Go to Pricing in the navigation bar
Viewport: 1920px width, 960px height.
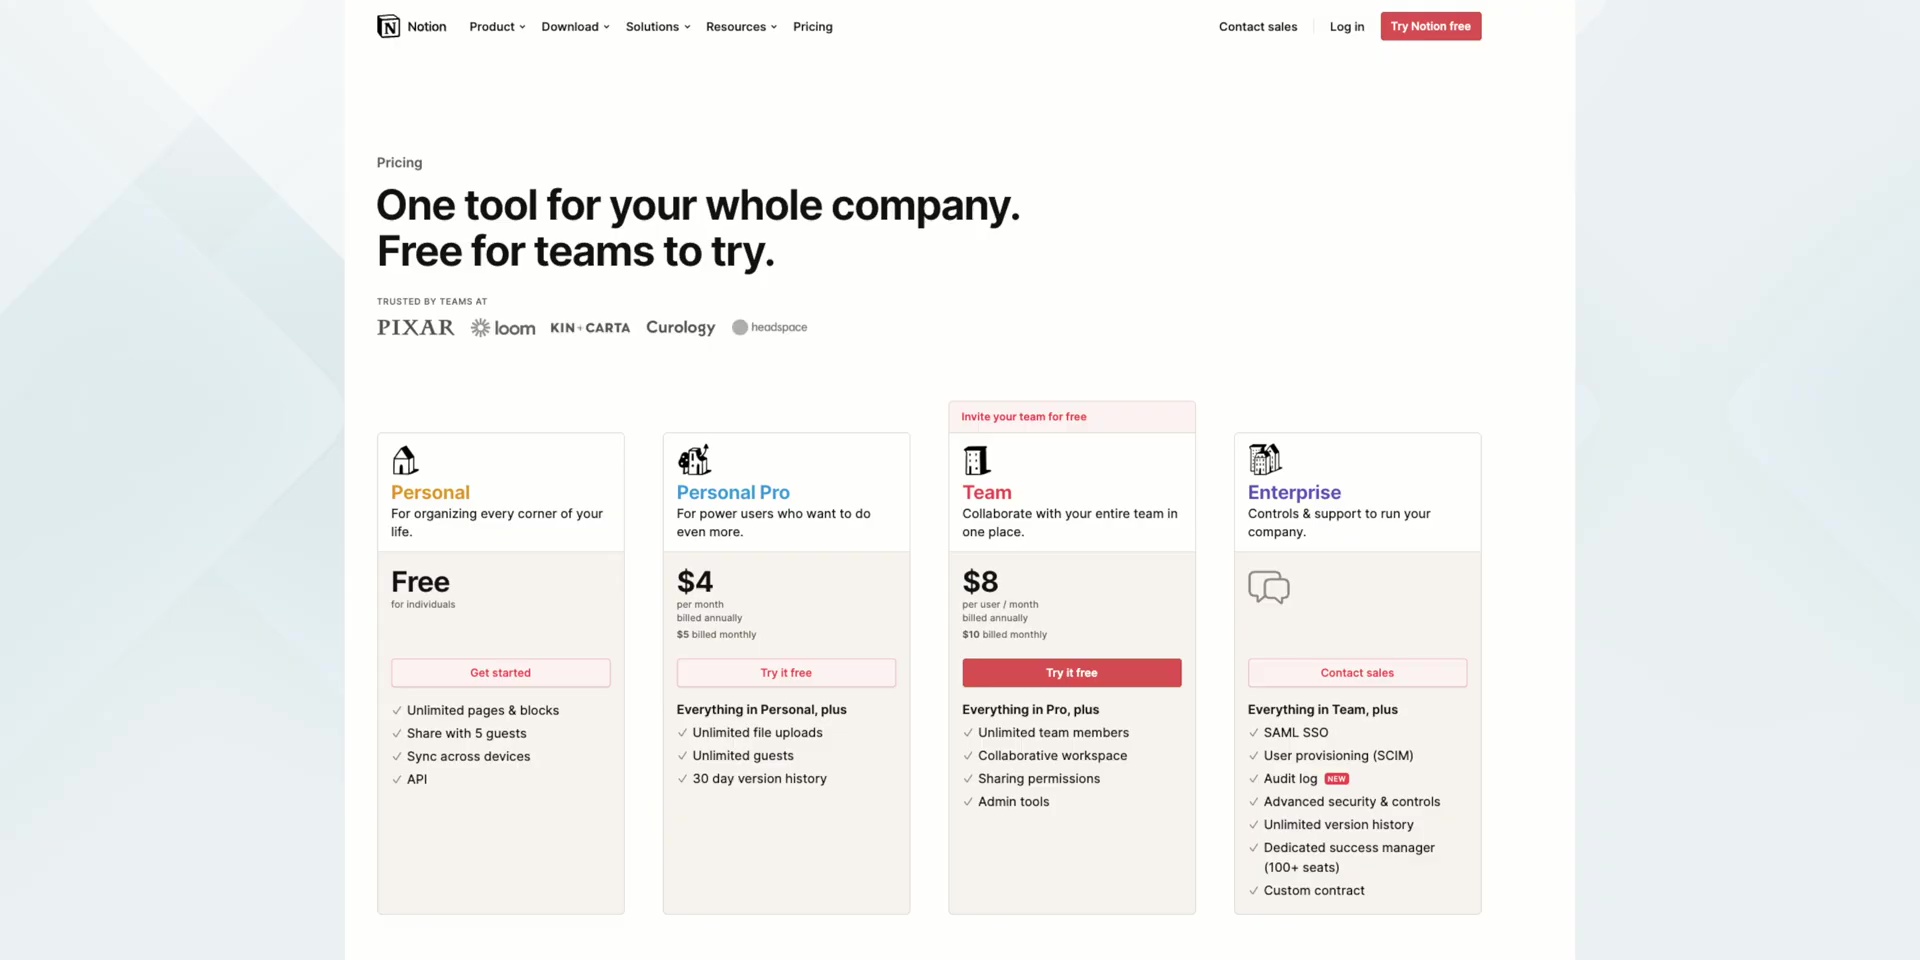coord(813,27)
